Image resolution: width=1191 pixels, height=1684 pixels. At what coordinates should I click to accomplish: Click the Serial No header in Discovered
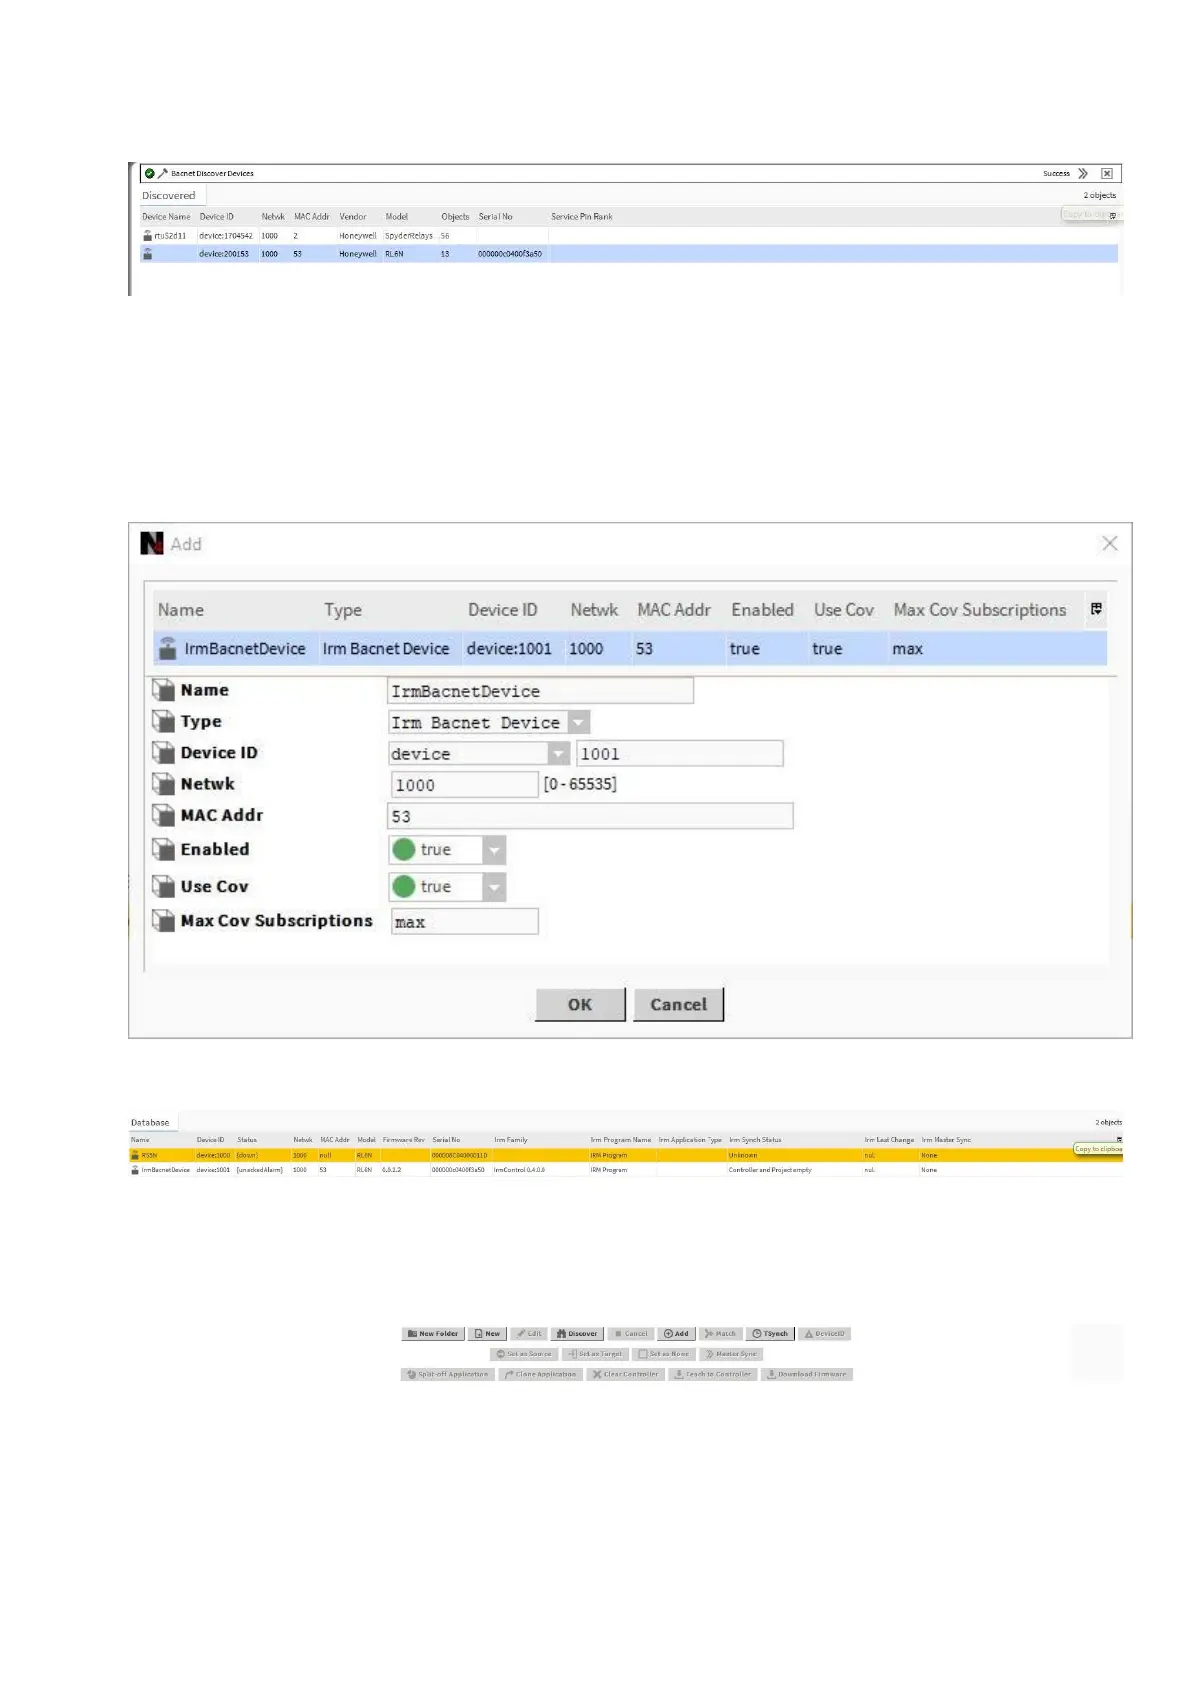click(x=495, y=216)
